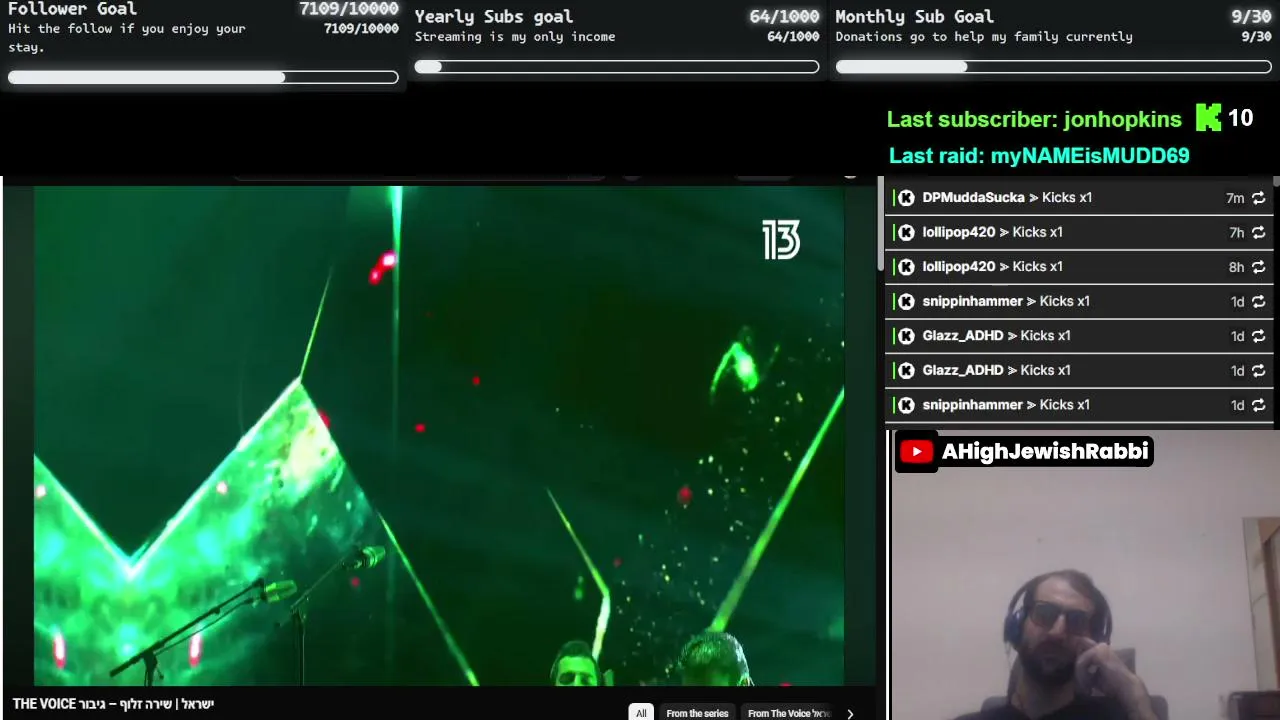Click the Kick icon on lollipop420's 7h row
The width and height of the screenshot is (1280, 720).
tap(906, 232)
